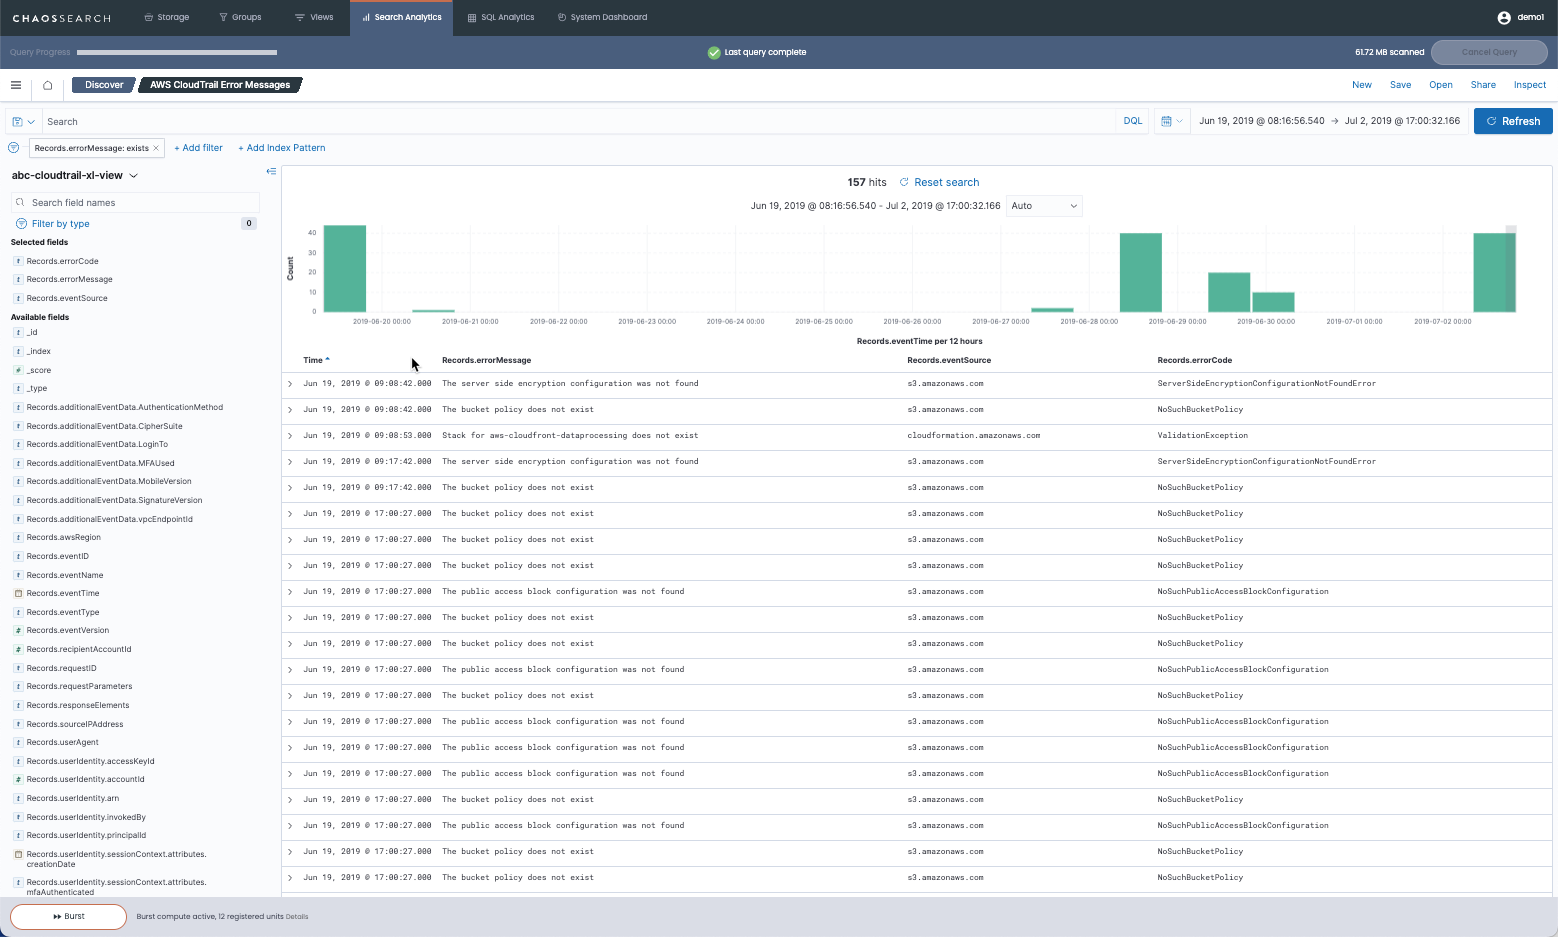Viewport: 1558px width, 937px height.
Task: Open the System Dashboard tab
Action: coord(602,17)
